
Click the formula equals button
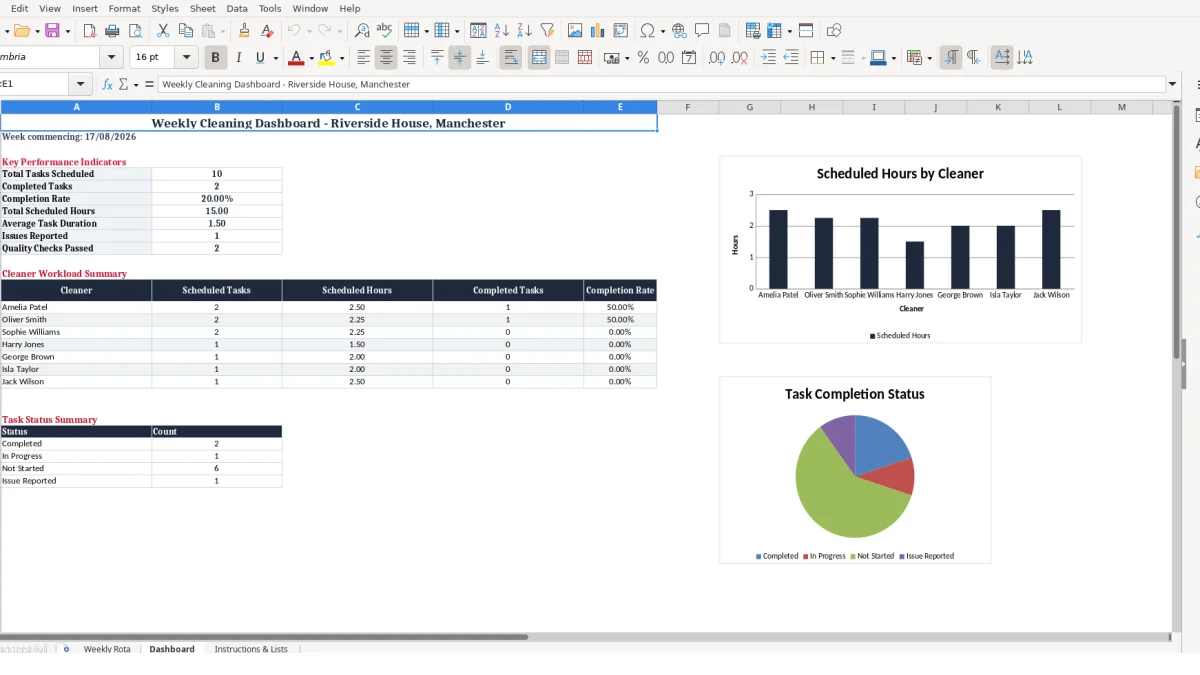[x=149, y=84]
